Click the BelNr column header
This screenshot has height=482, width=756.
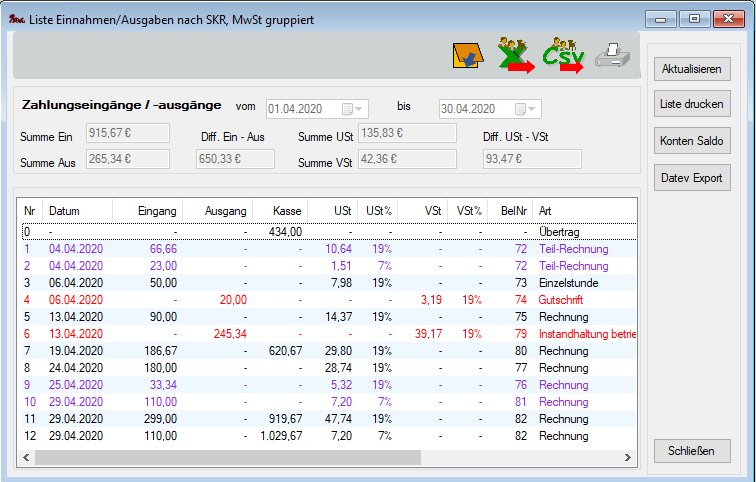click(x=512, y=211)
